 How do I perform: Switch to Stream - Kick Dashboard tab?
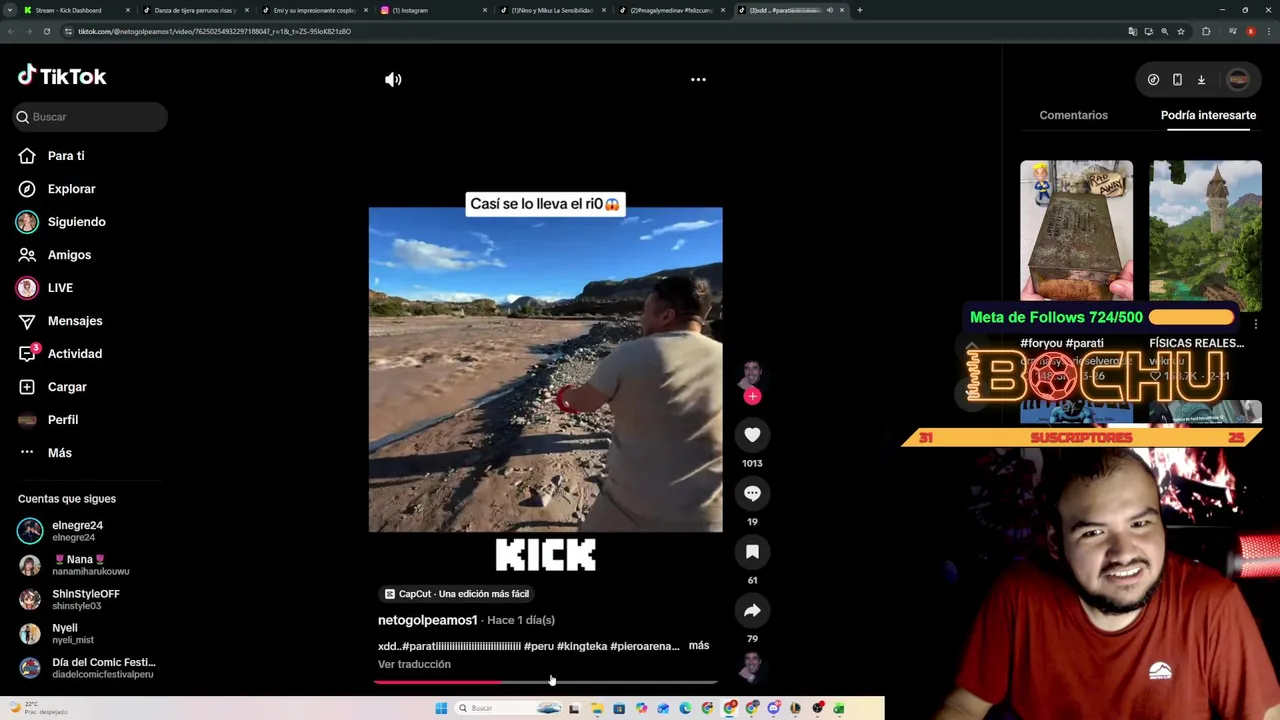pyautogui.click(x=78, y=10)
